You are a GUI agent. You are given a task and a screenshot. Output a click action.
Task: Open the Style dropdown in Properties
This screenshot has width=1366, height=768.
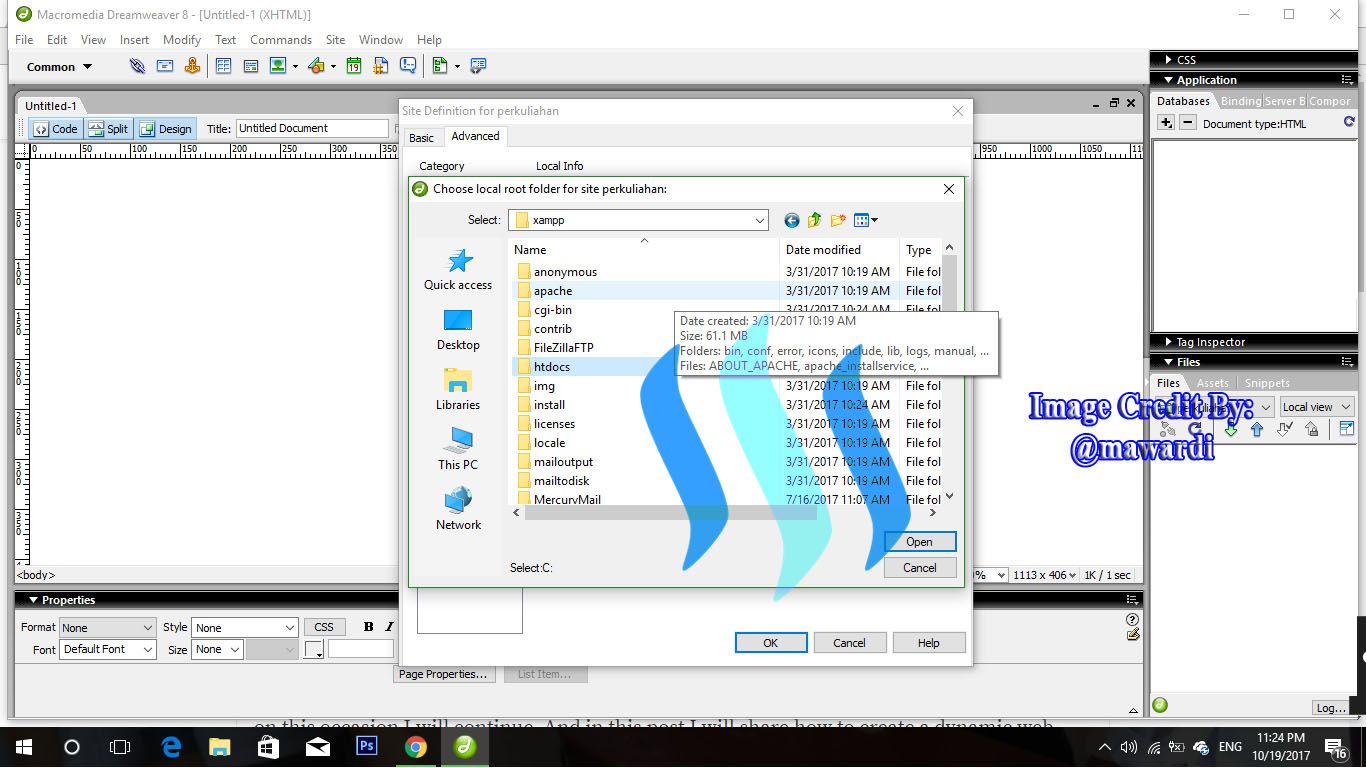tap(245, 628)
